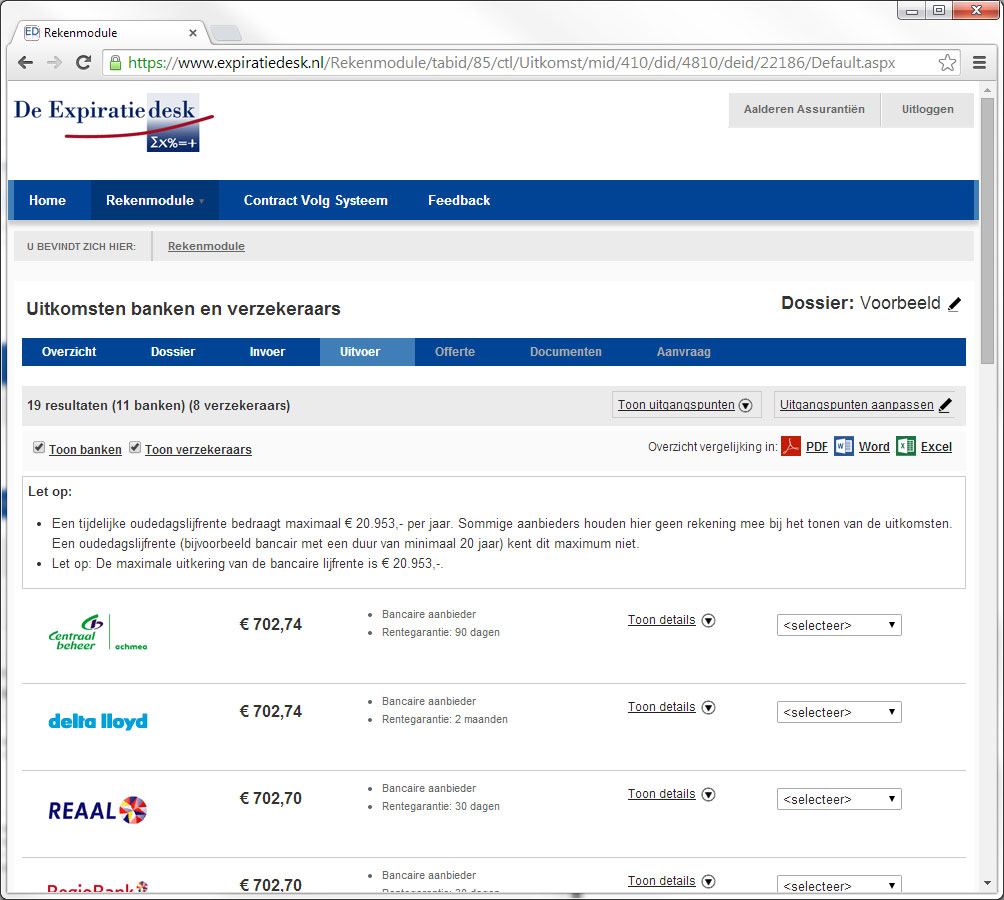Click the pencil icon beside Uitgangspunten aanpassen

click(x=945, y=405)
